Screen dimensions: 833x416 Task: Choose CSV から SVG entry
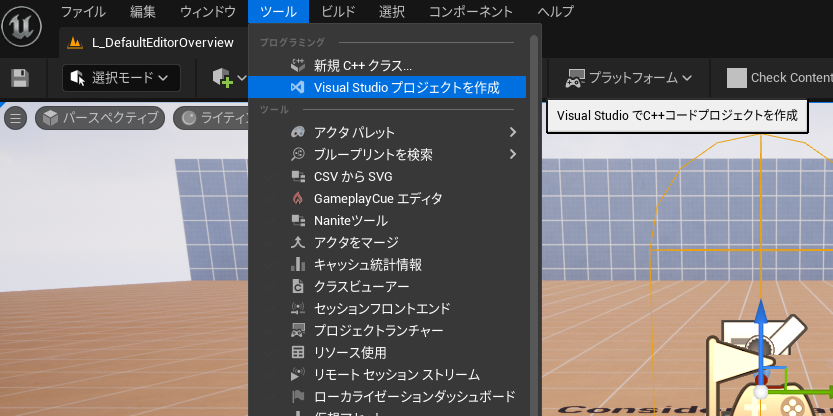pyautogui.click(x=387, y=176)
